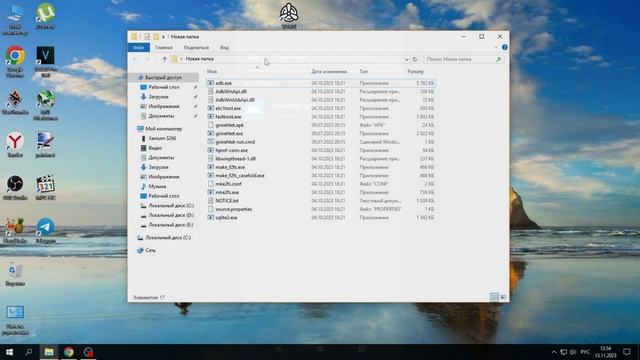This screenshot has height=360, width=640.
Task: Select Музыка in navigation pane
Action: [x=157, y=186]
